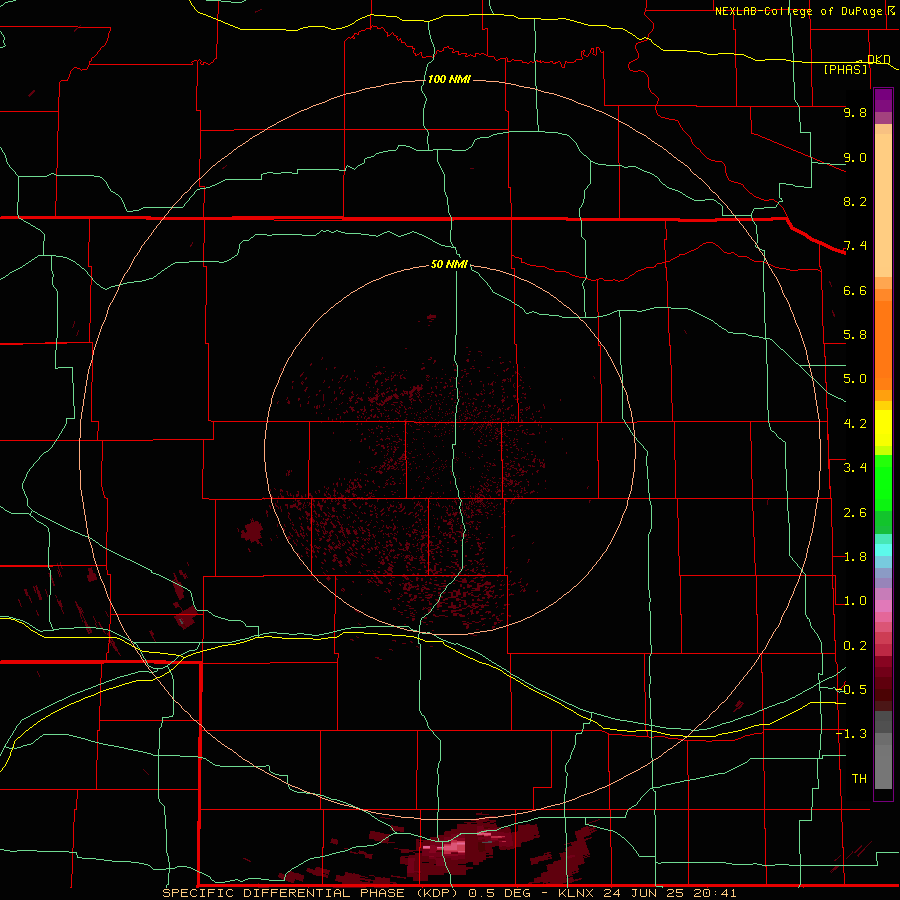Click the 4.2 value on color scale
Image resolution: width=900 pixels, height=900 pixels.
tap(855, 424)
